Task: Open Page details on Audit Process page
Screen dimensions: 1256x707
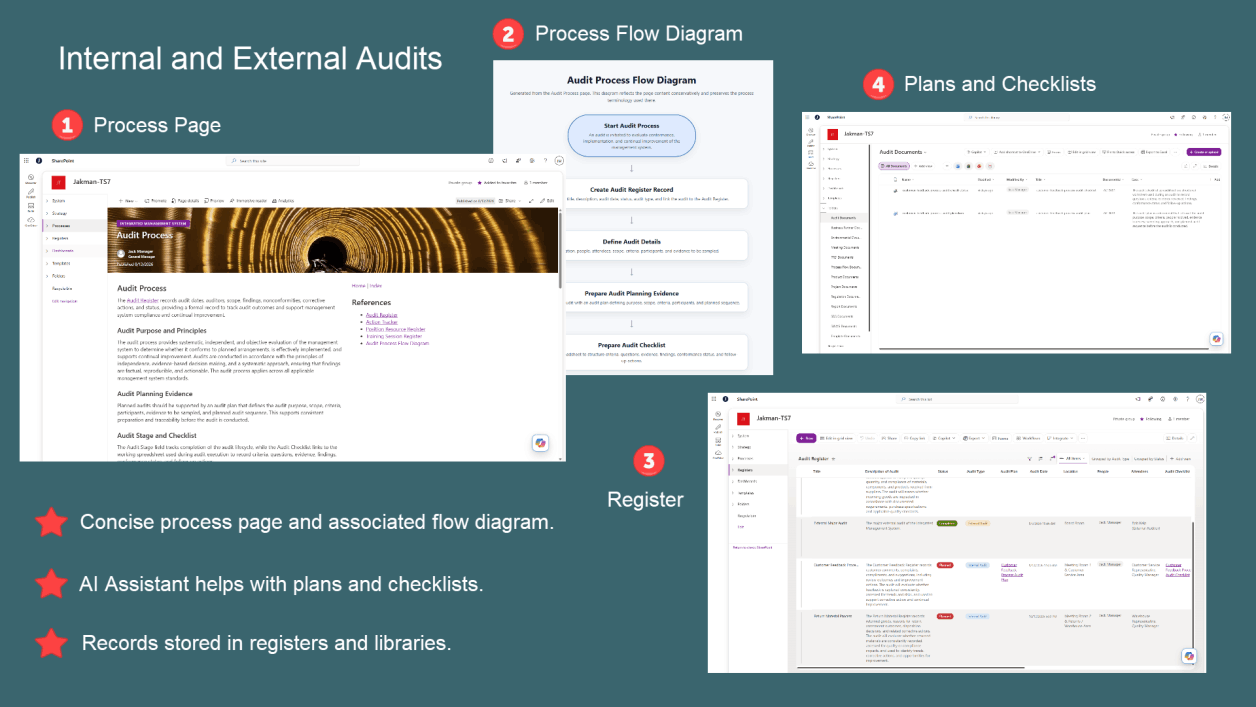Action: pyautogui.click(x=185, y=200)
